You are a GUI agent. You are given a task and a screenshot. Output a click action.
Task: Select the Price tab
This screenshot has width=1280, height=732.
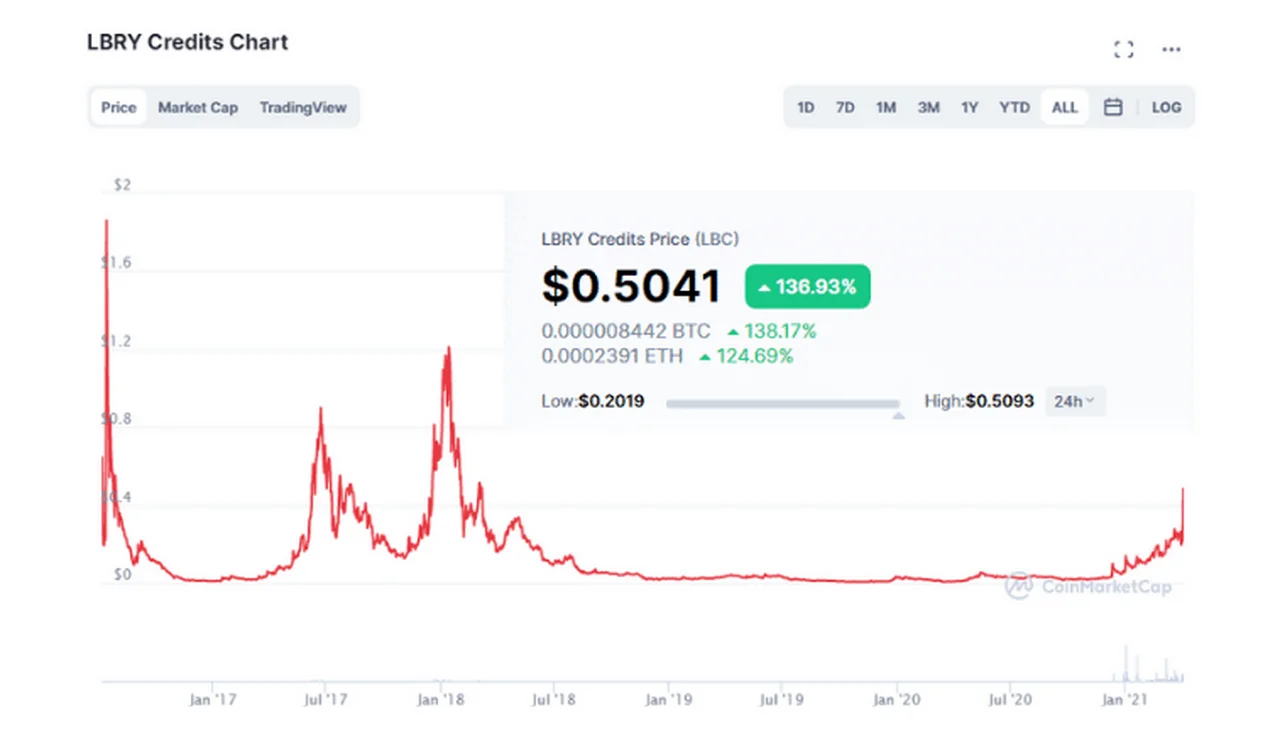point(118,107)
